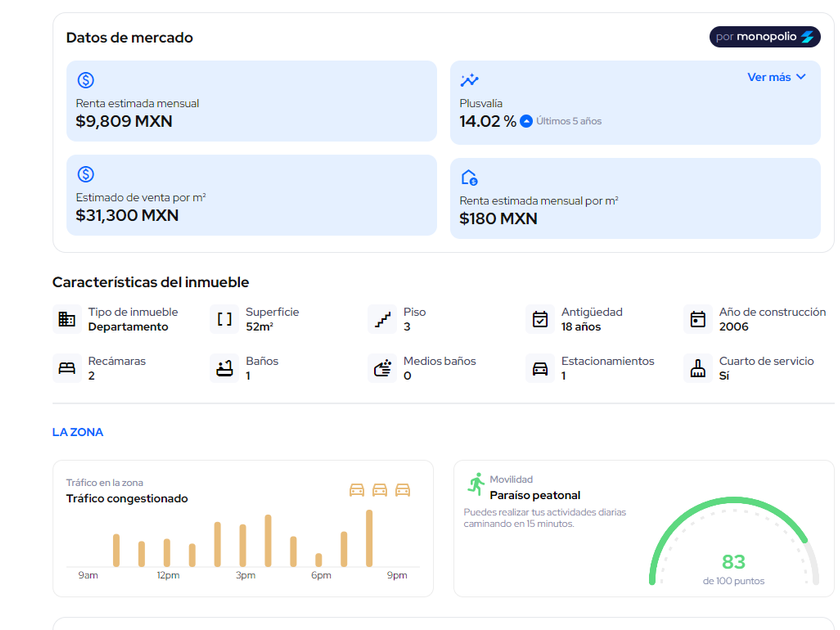
Task: Click the building icon for Tipo de inmueble
Action: click(x=67, y=319)
